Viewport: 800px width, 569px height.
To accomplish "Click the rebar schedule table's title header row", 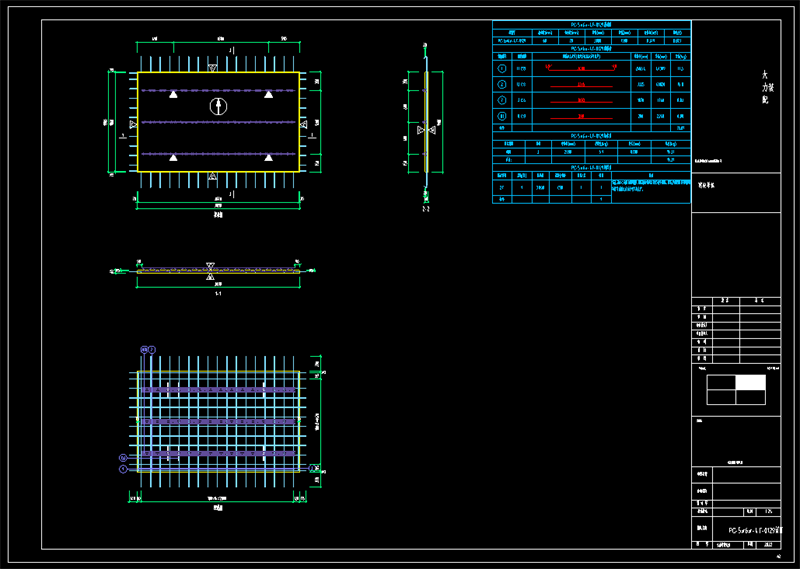I will tap(591, 48).
